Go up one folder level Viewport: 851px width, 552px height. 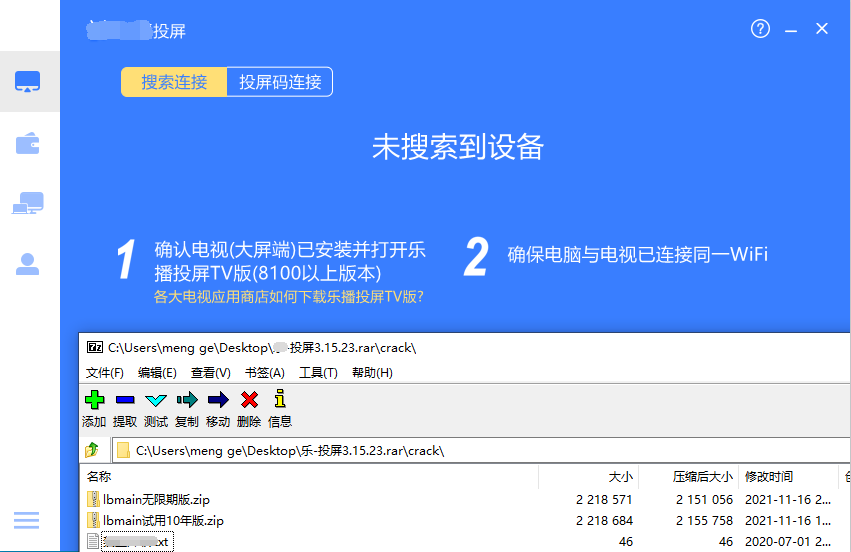[93, 450]
